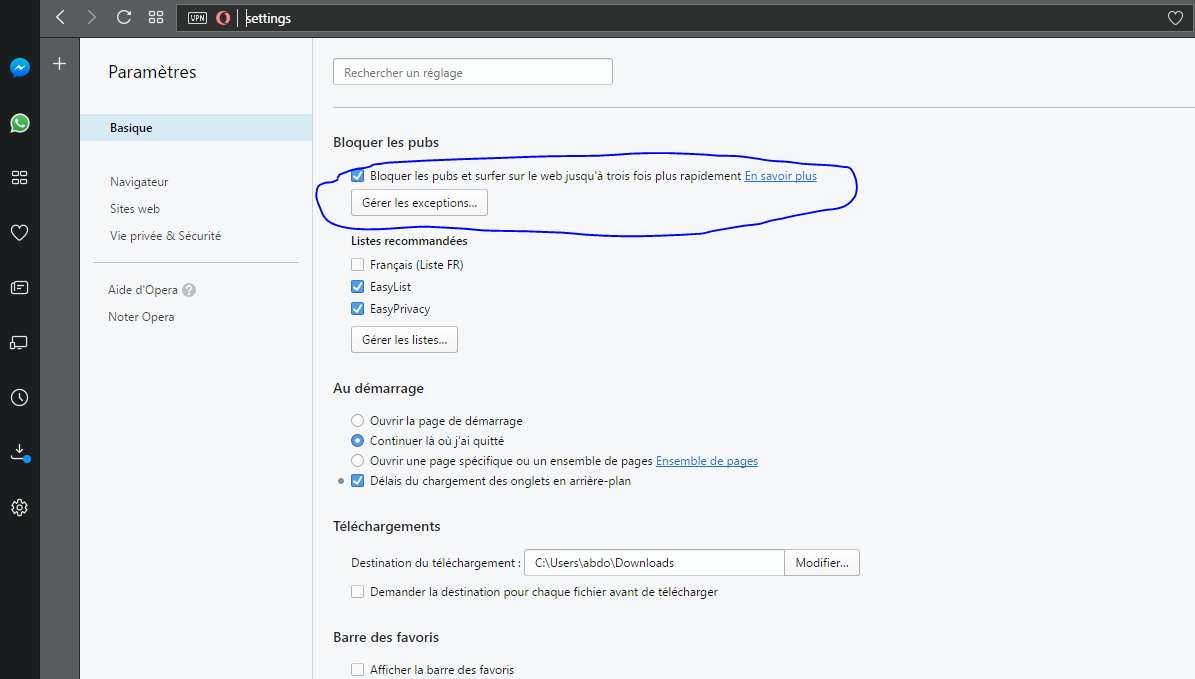Check Afficher la barre des favoris

click(357, 670)
